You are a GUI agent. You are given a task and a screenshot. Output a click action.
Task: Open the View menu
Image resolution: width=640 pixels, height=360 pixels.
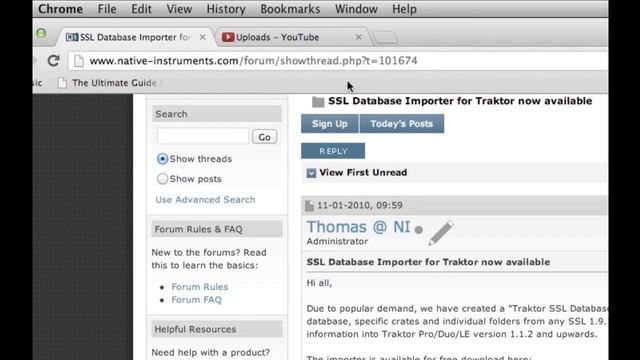pos(179,9)
